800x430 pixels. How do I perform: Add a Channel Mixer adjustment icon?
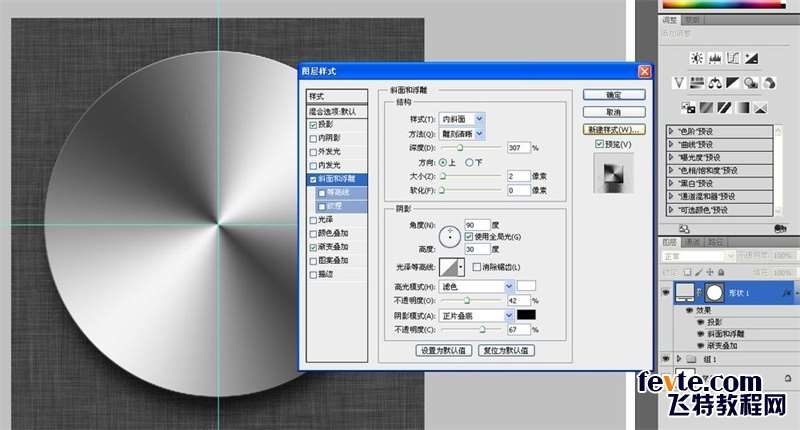[769, 83]
